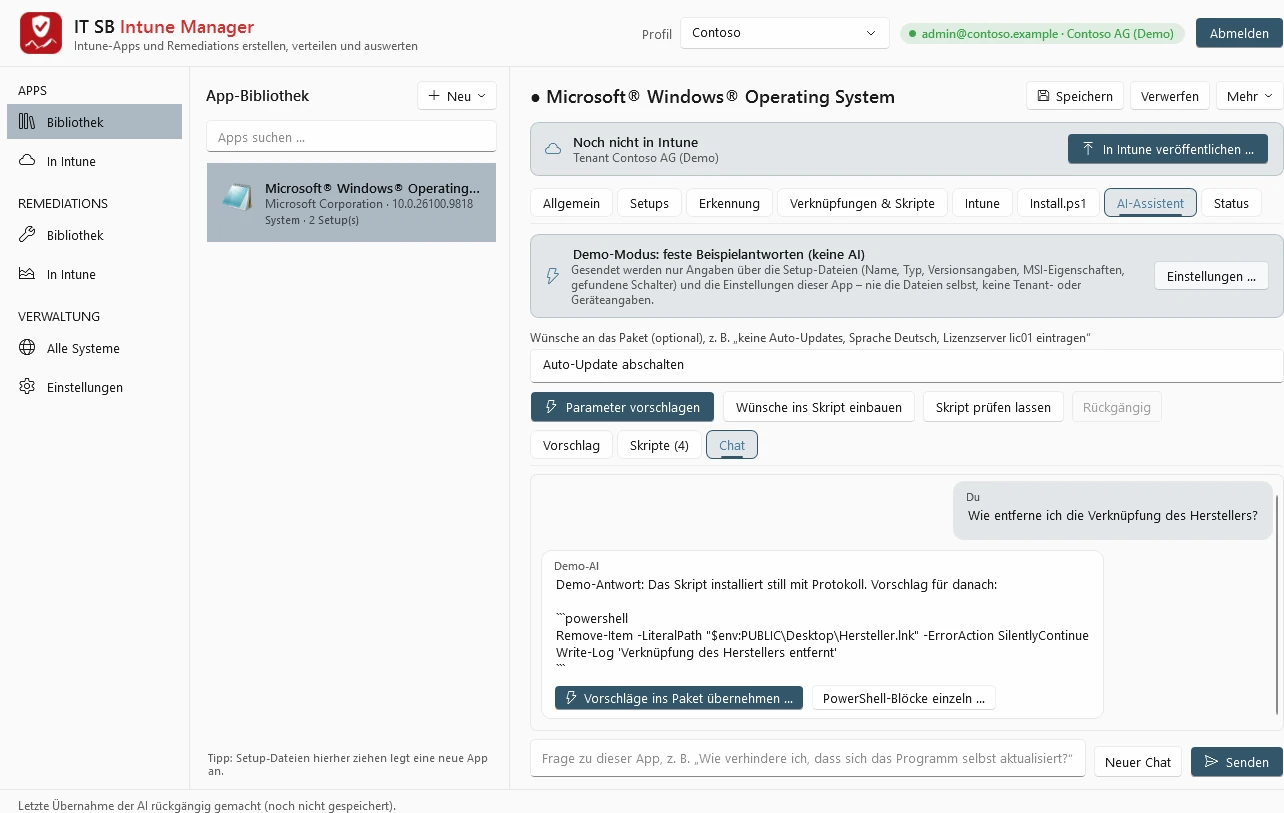Select the Chat sub-tab

coord(732,445)
